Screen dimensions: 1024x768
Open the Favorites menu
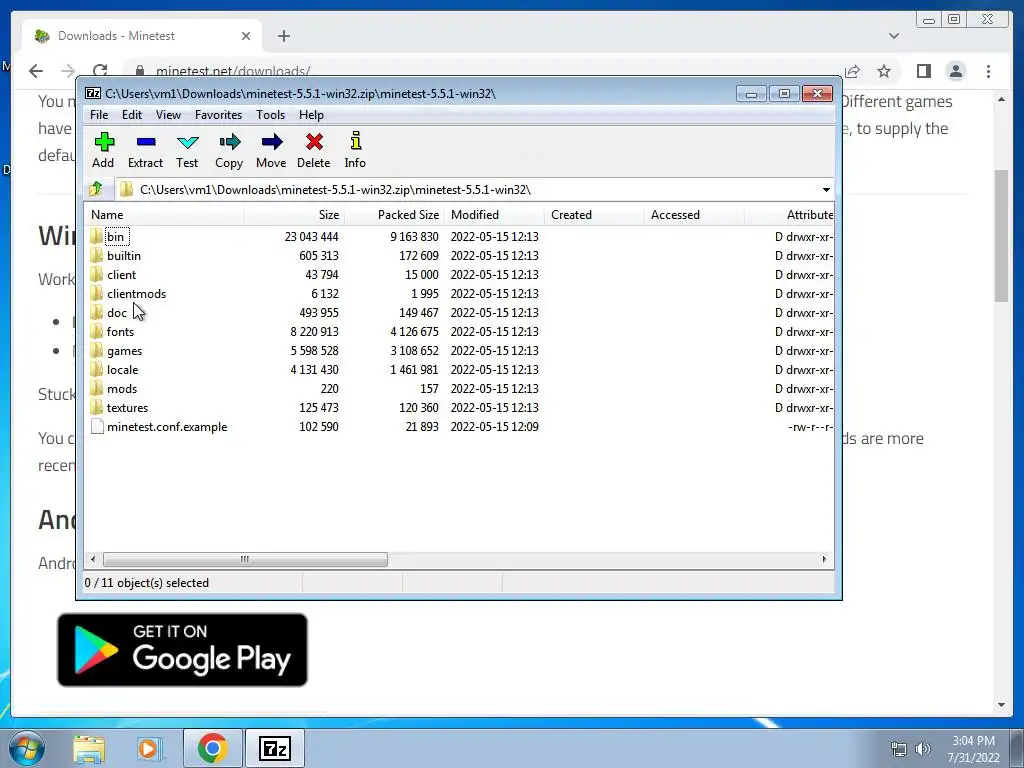click(219, 114)
